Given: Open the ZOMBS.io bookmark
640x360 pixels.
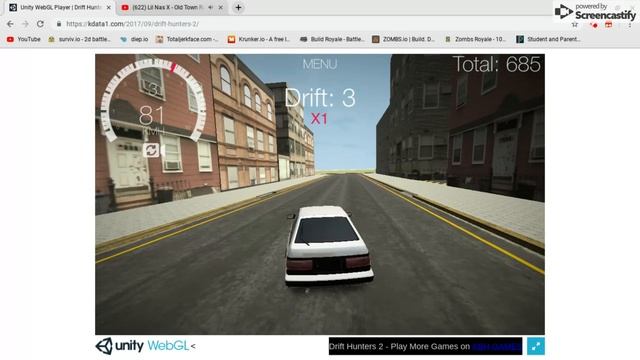Looking at the screenshot, I should click(404, 39).
